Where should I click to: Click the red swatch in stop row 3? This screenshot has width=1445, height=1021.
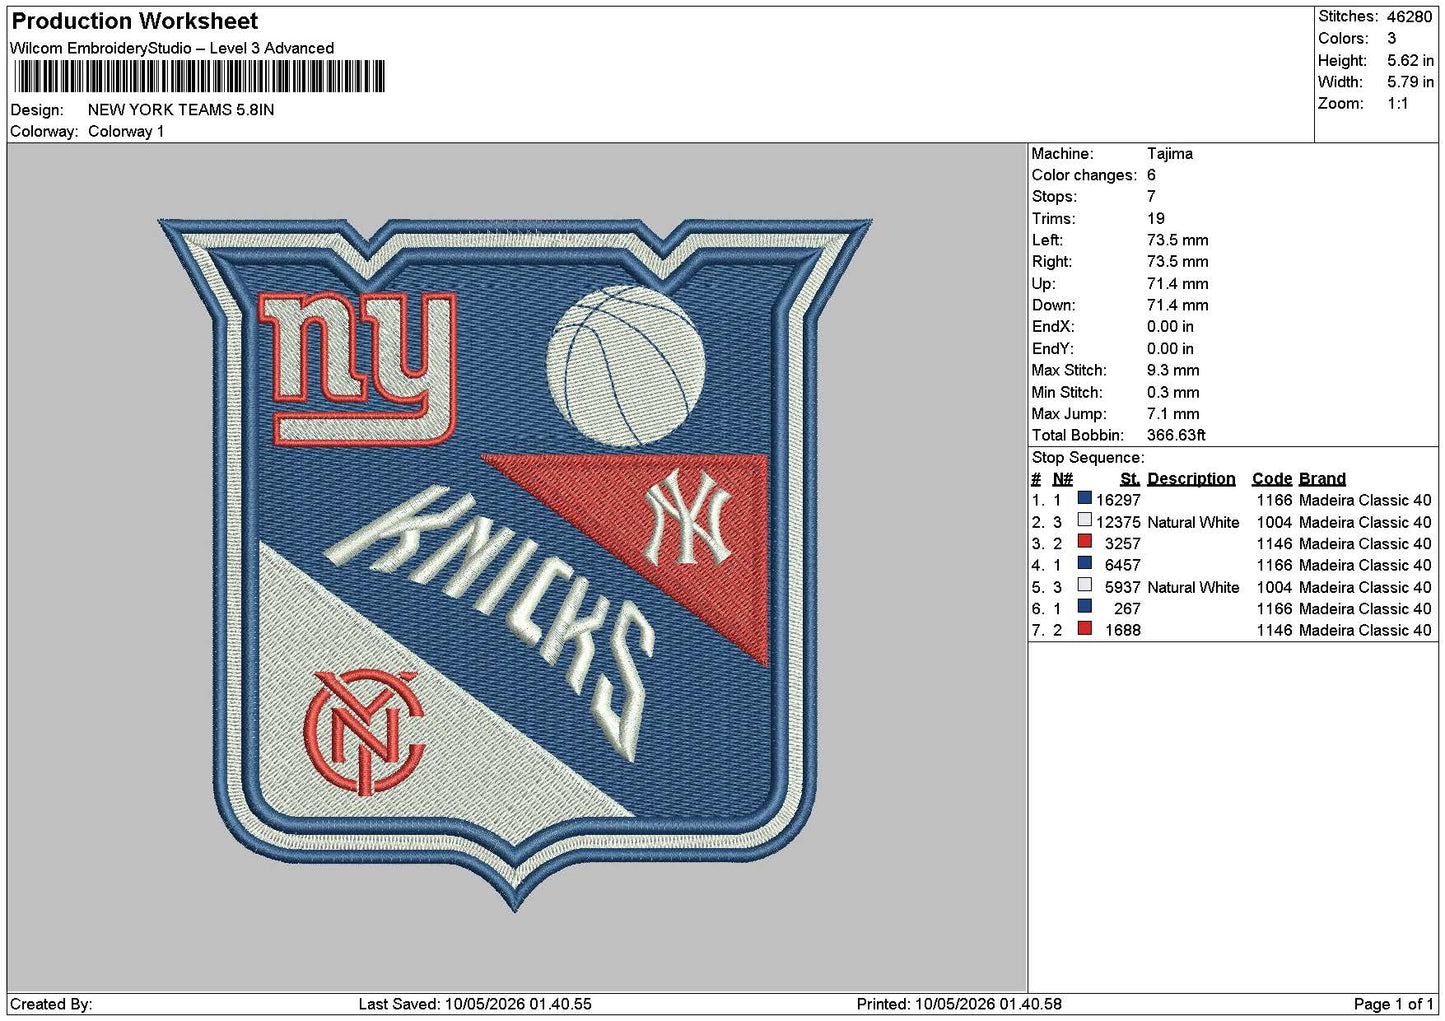(x=1084, y=542)
